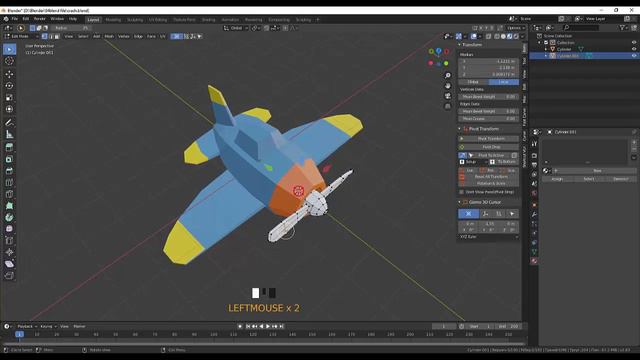Select the Rotate tool
The height and width of the screenshot is (360, 640).
(9, 86)
